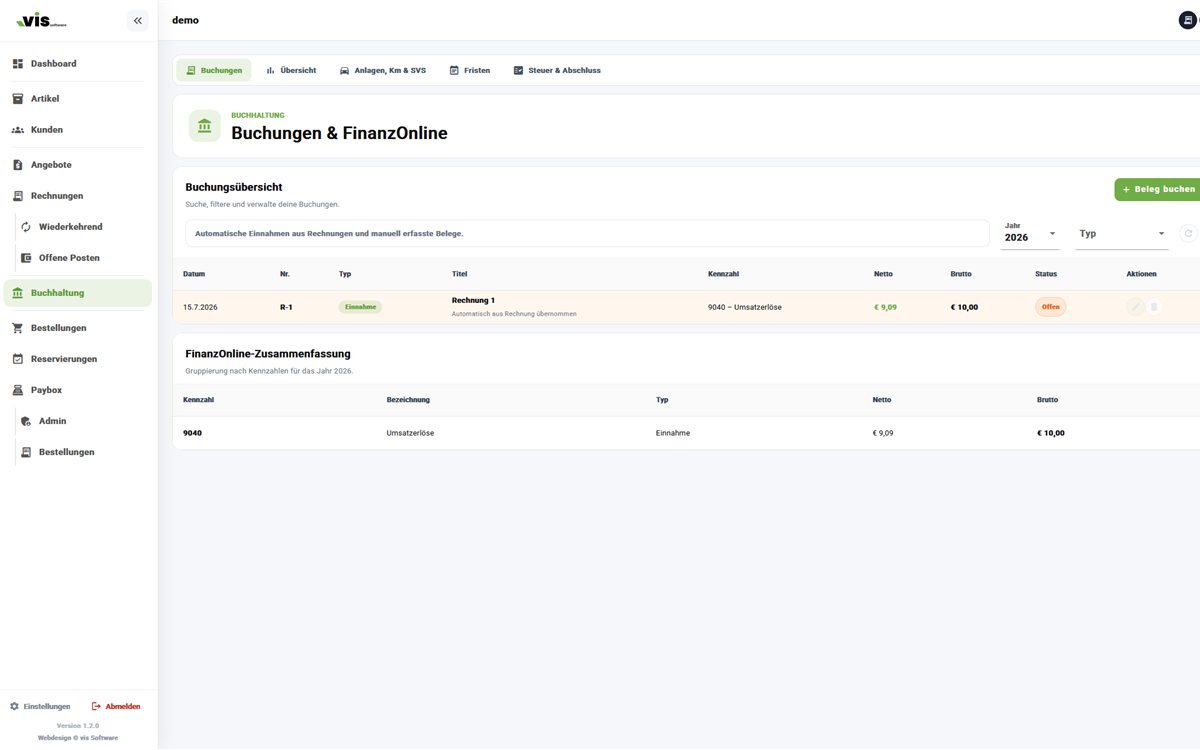
Task: Click the Titel column header
Action: coord(459,274)
